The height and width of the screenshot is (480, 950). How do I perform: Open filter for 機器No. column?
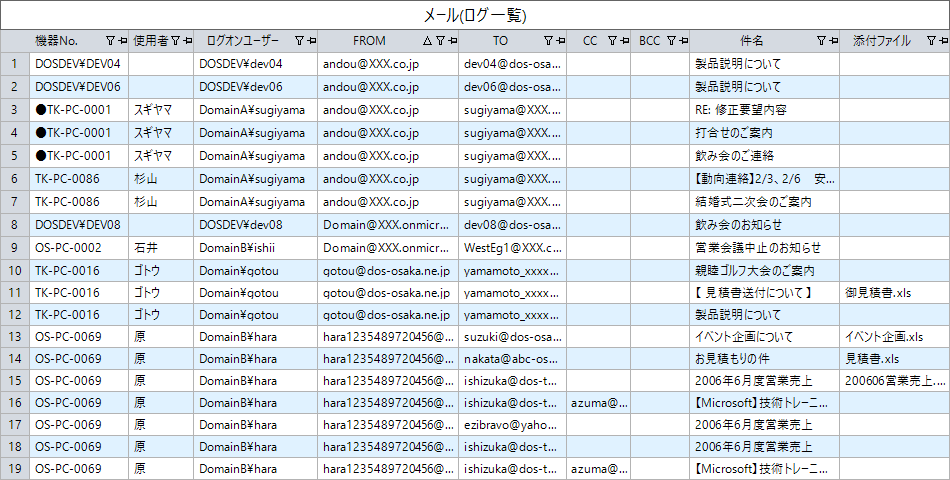(110, 41)
